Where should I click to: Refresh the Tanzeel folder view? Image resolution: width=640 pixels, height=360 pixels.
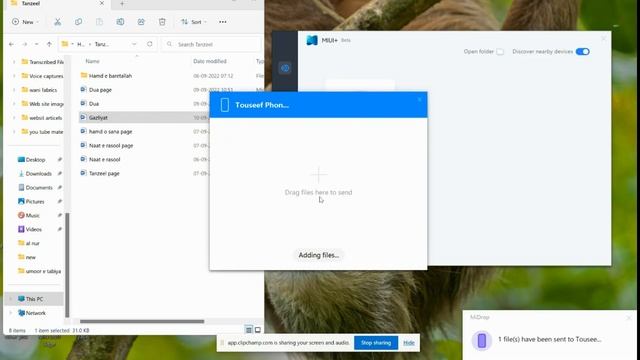(149, 44)
